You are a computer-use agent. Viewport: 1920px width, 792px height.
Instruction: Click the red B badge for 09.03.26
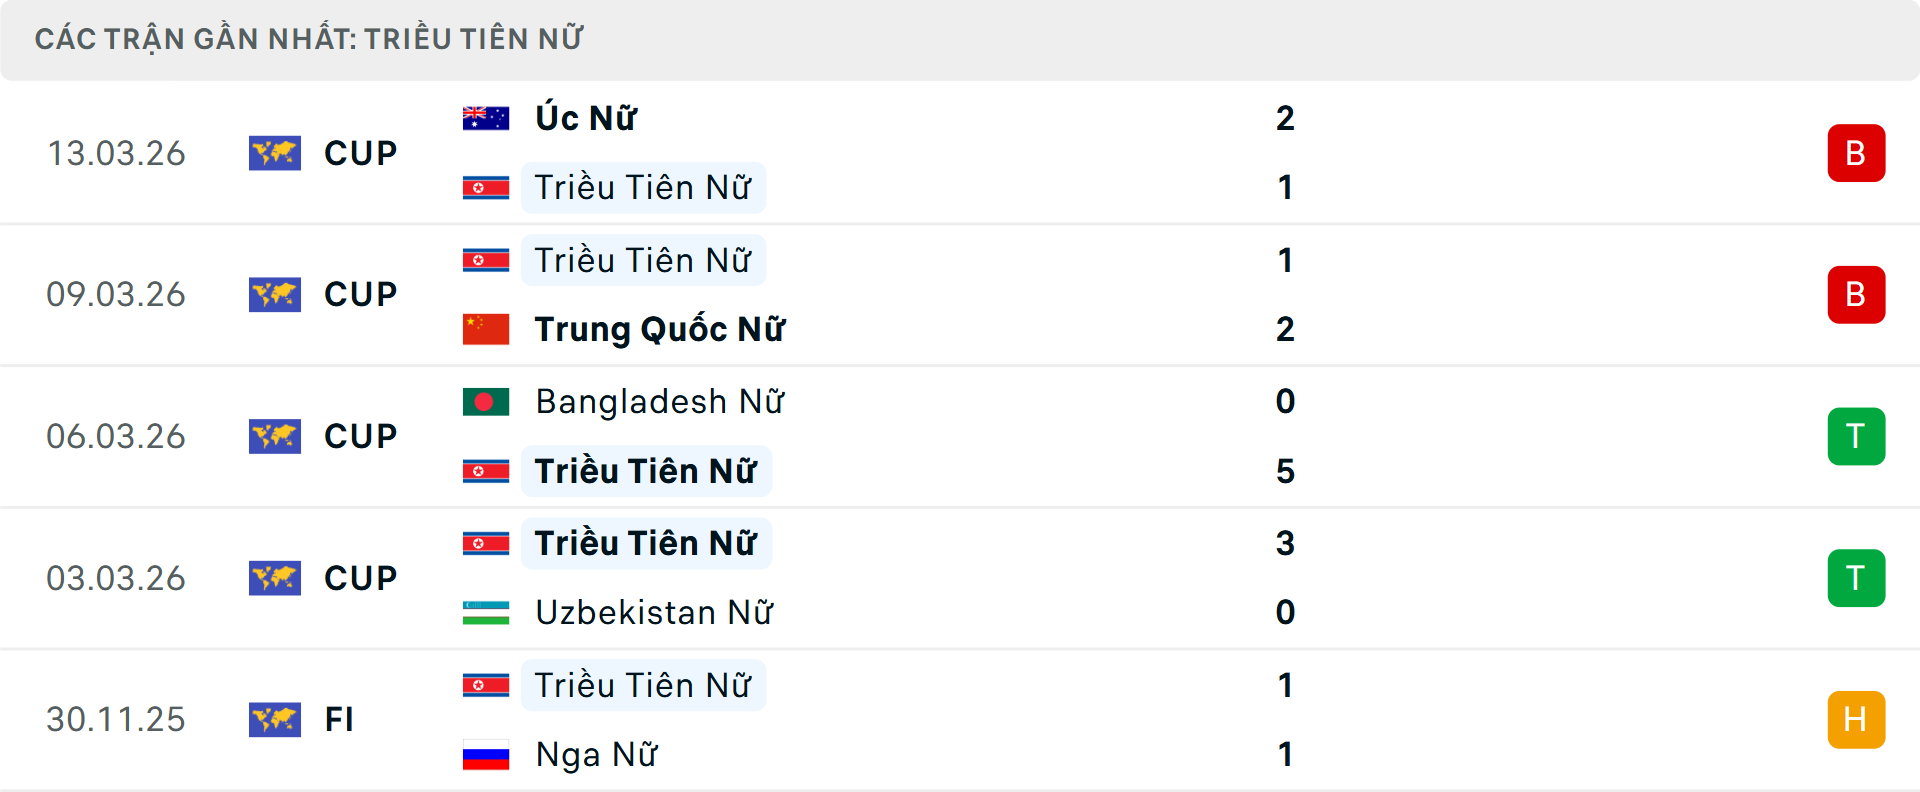click(1856, 295)
